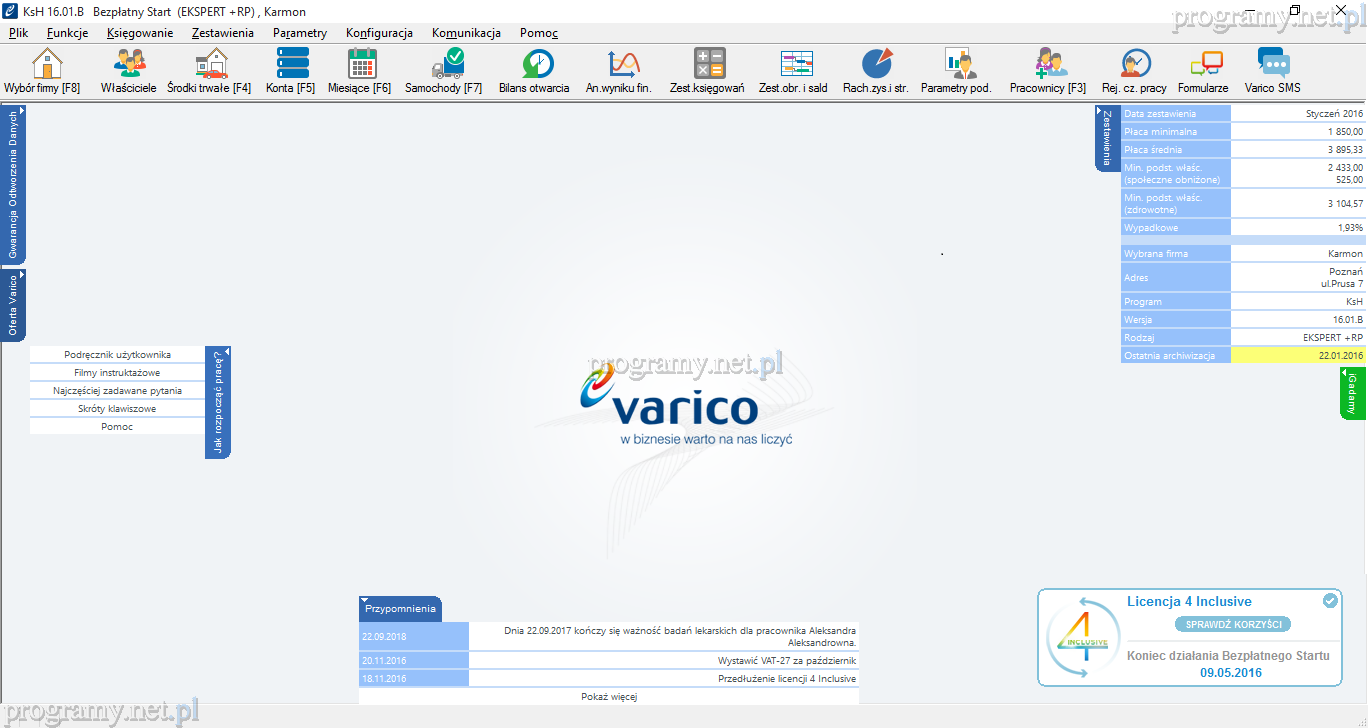Open Konta database icon
This screenshot has height=728, width=1368.
point(292,64)
